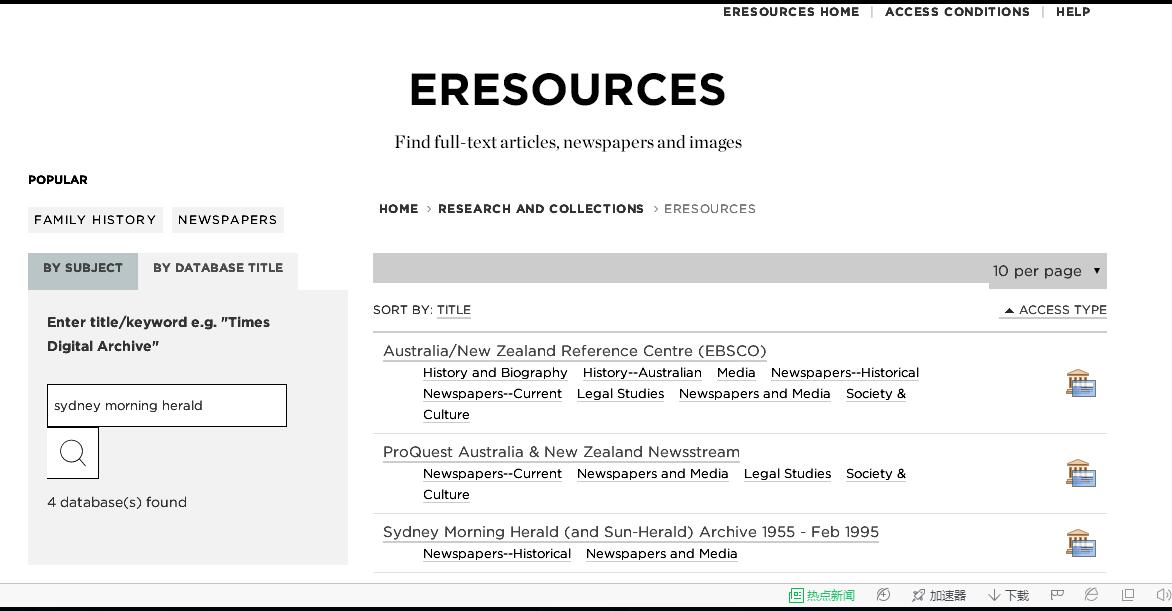
Task: Click the Newspapers popular button
Action: 227,220
